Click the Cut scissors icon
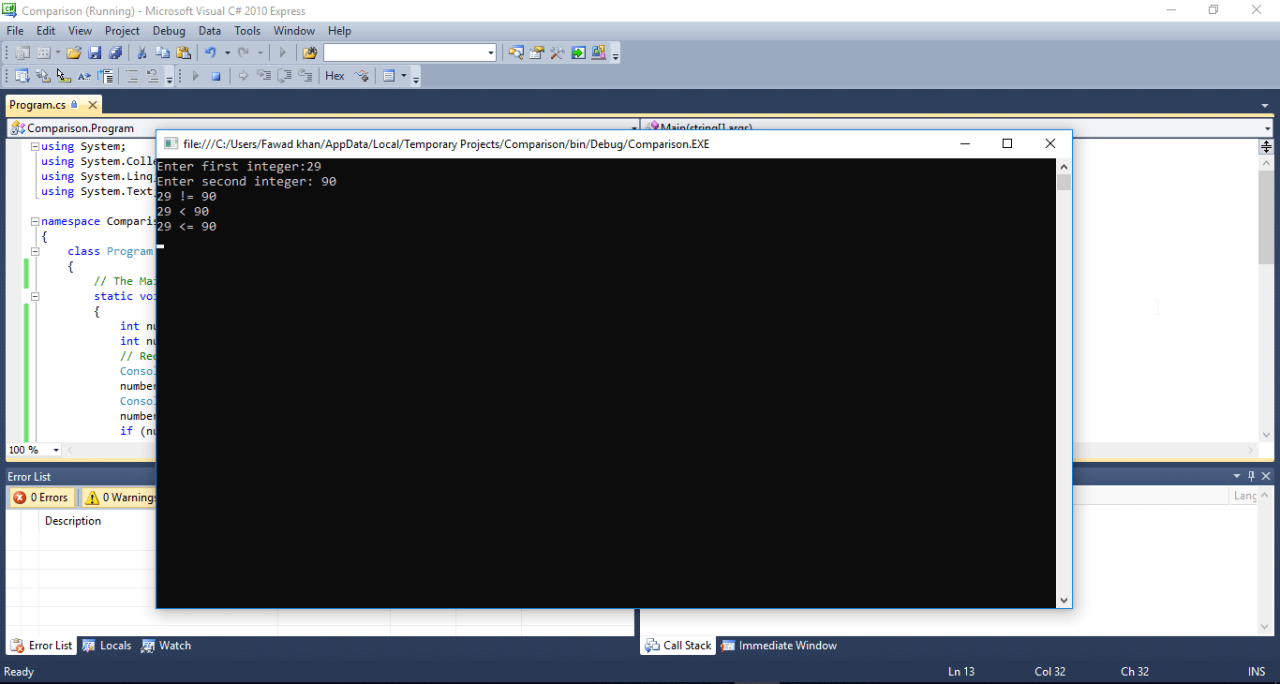The width and height of the screenshot is (1280, 684). pos(142,52)
